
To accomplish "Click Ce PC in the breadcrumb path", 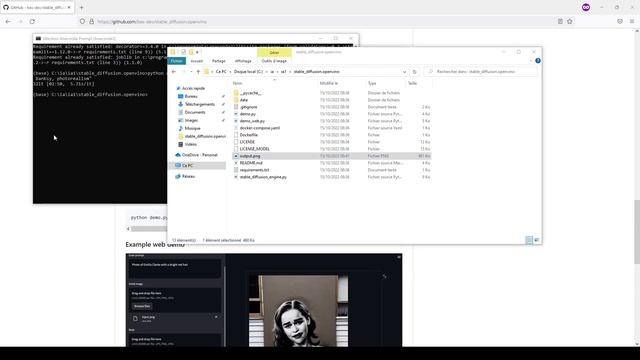I will tap(221, 72).
